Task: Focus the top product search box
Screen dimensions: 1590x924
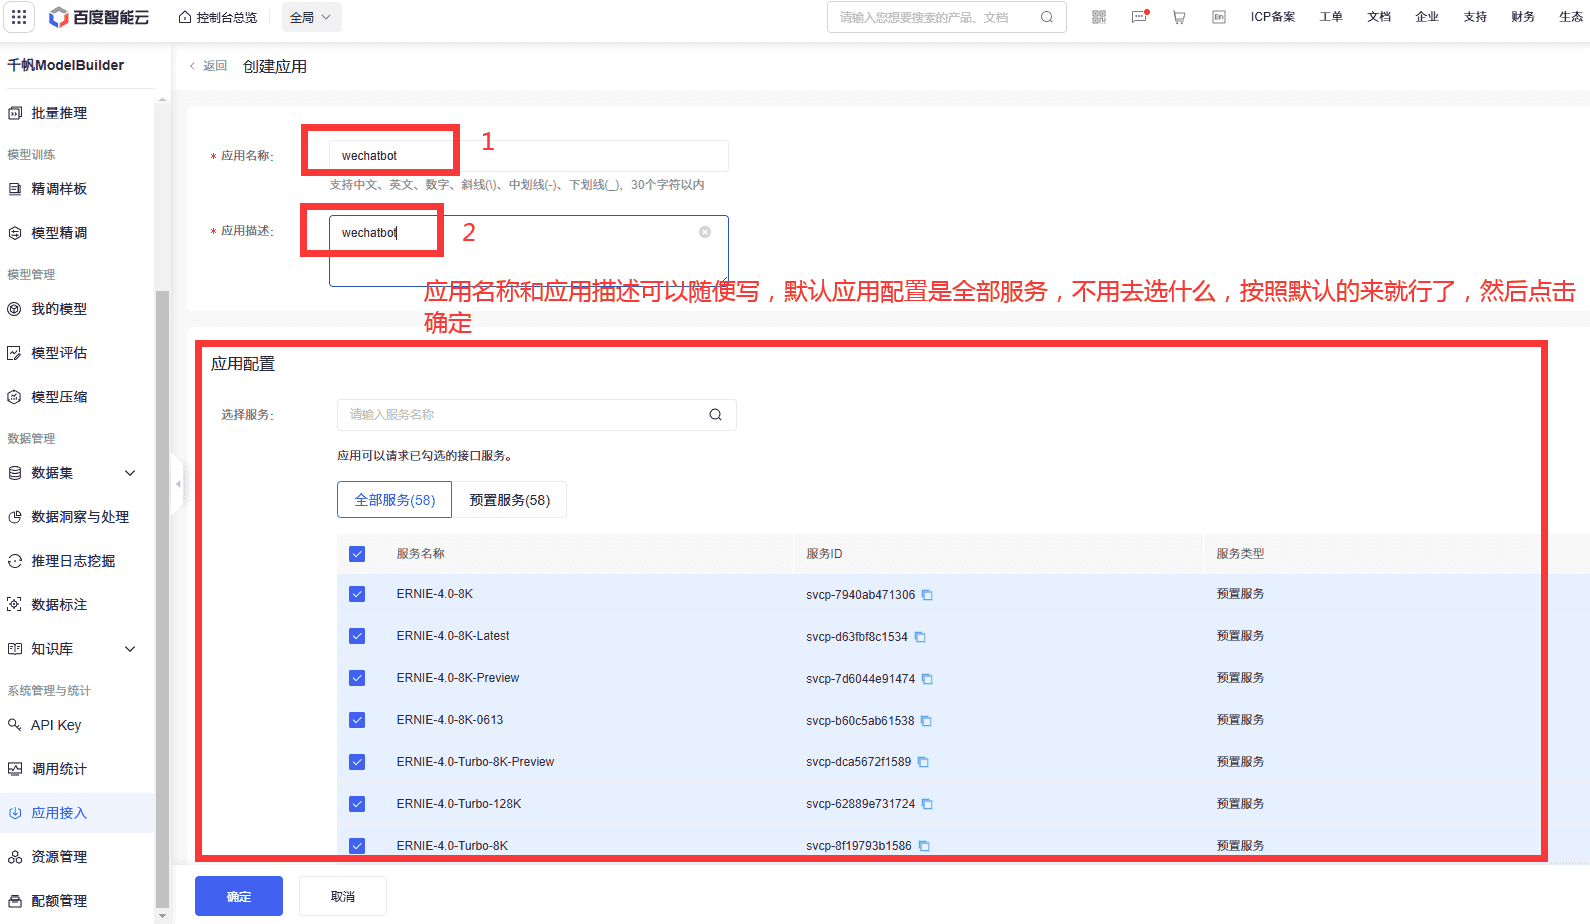Action: [x=946, y=17]
